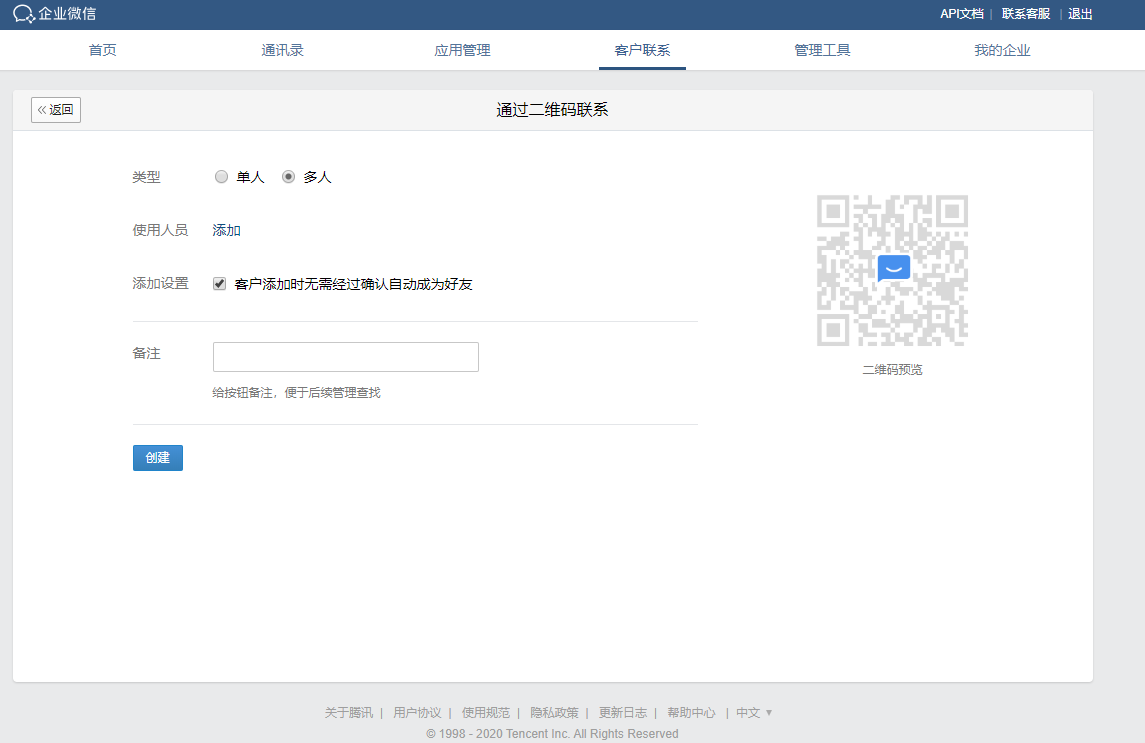Focus the 备注 input field

point(345,357)
